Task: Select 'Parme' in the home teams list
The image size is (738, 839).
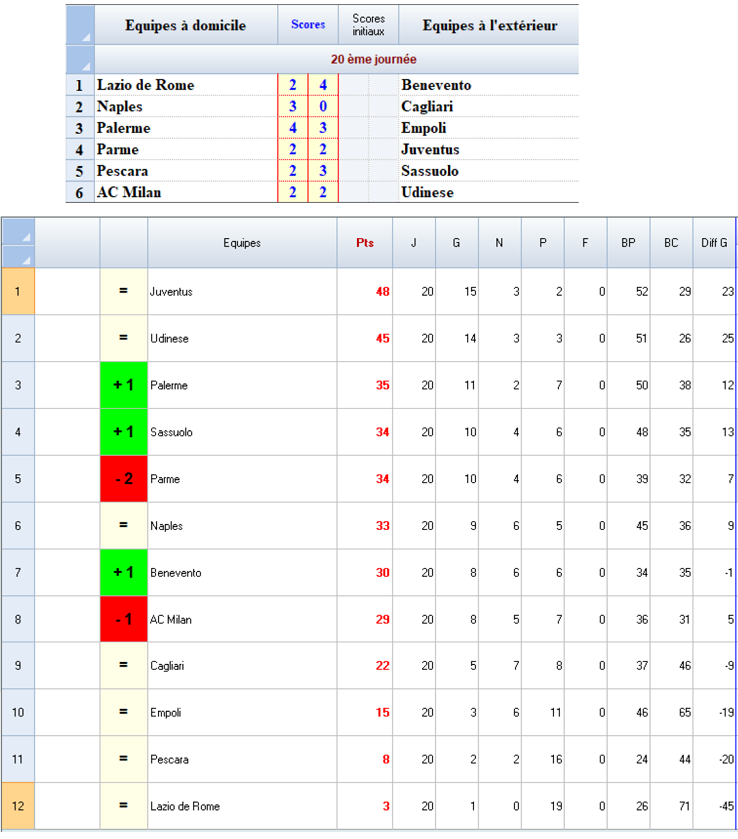Action: (186, 149)
